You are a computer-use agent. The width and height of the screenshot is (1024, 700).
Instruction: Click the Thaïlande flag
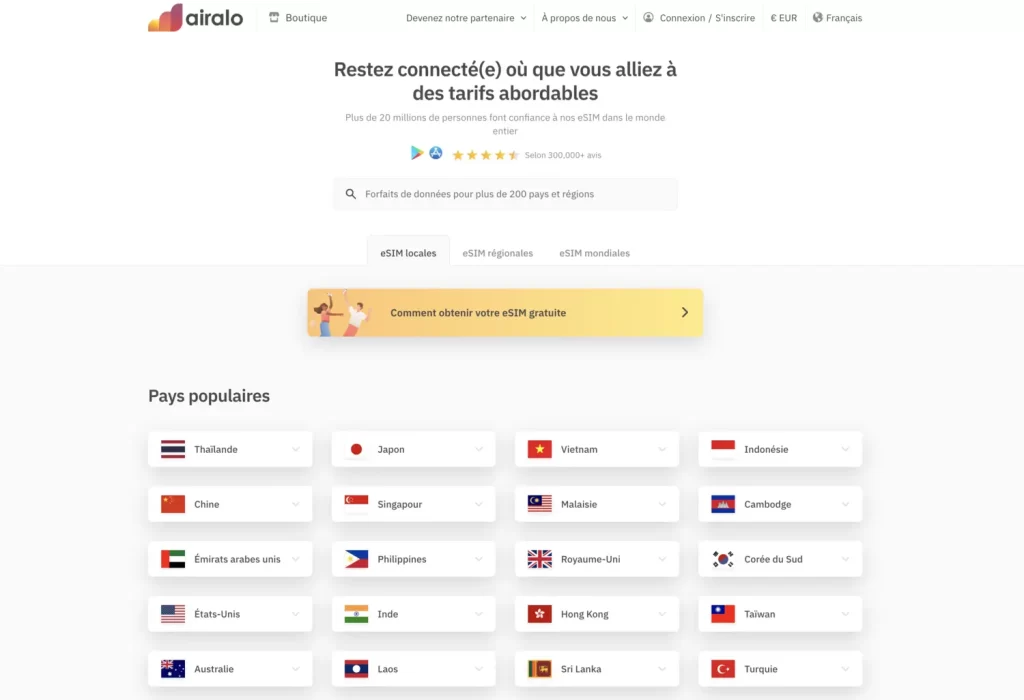coord(173,449)
